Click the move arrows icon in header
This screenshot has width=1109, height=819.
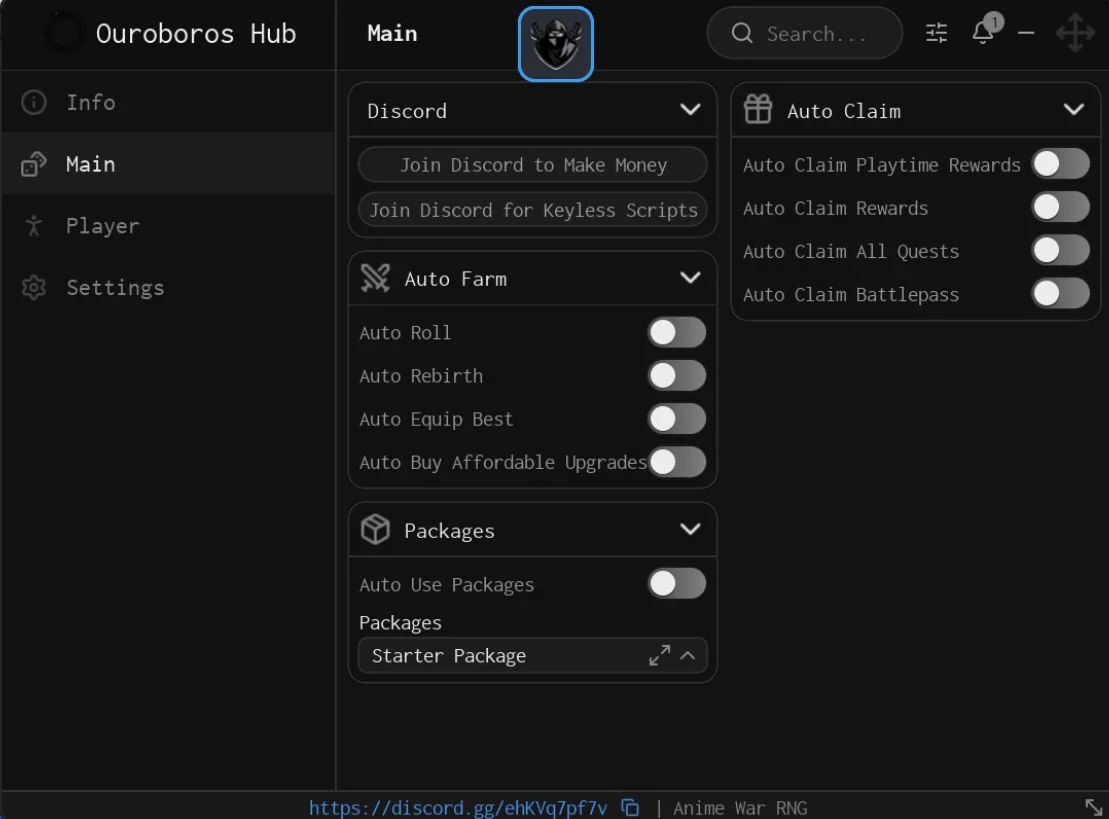coord(1075,33)
